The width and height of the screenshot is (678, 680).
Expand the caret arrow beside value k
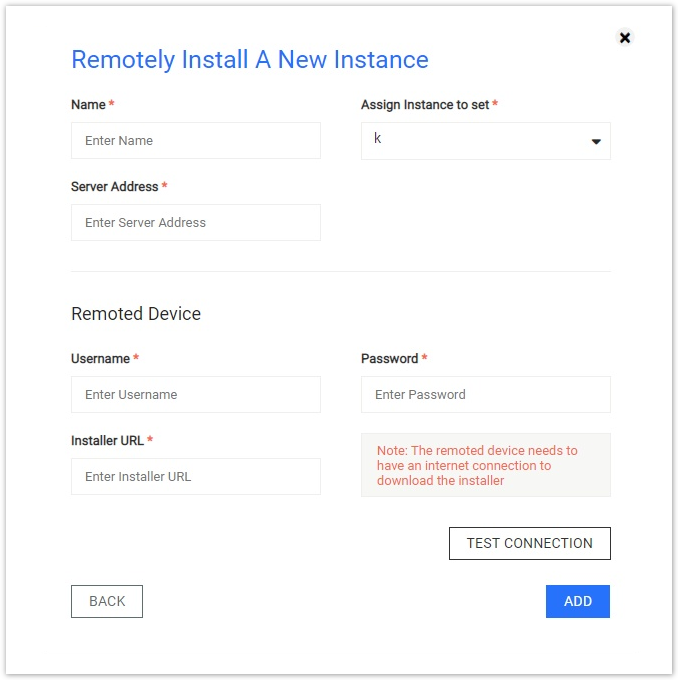pyautogui.click(x=596, y=141)
